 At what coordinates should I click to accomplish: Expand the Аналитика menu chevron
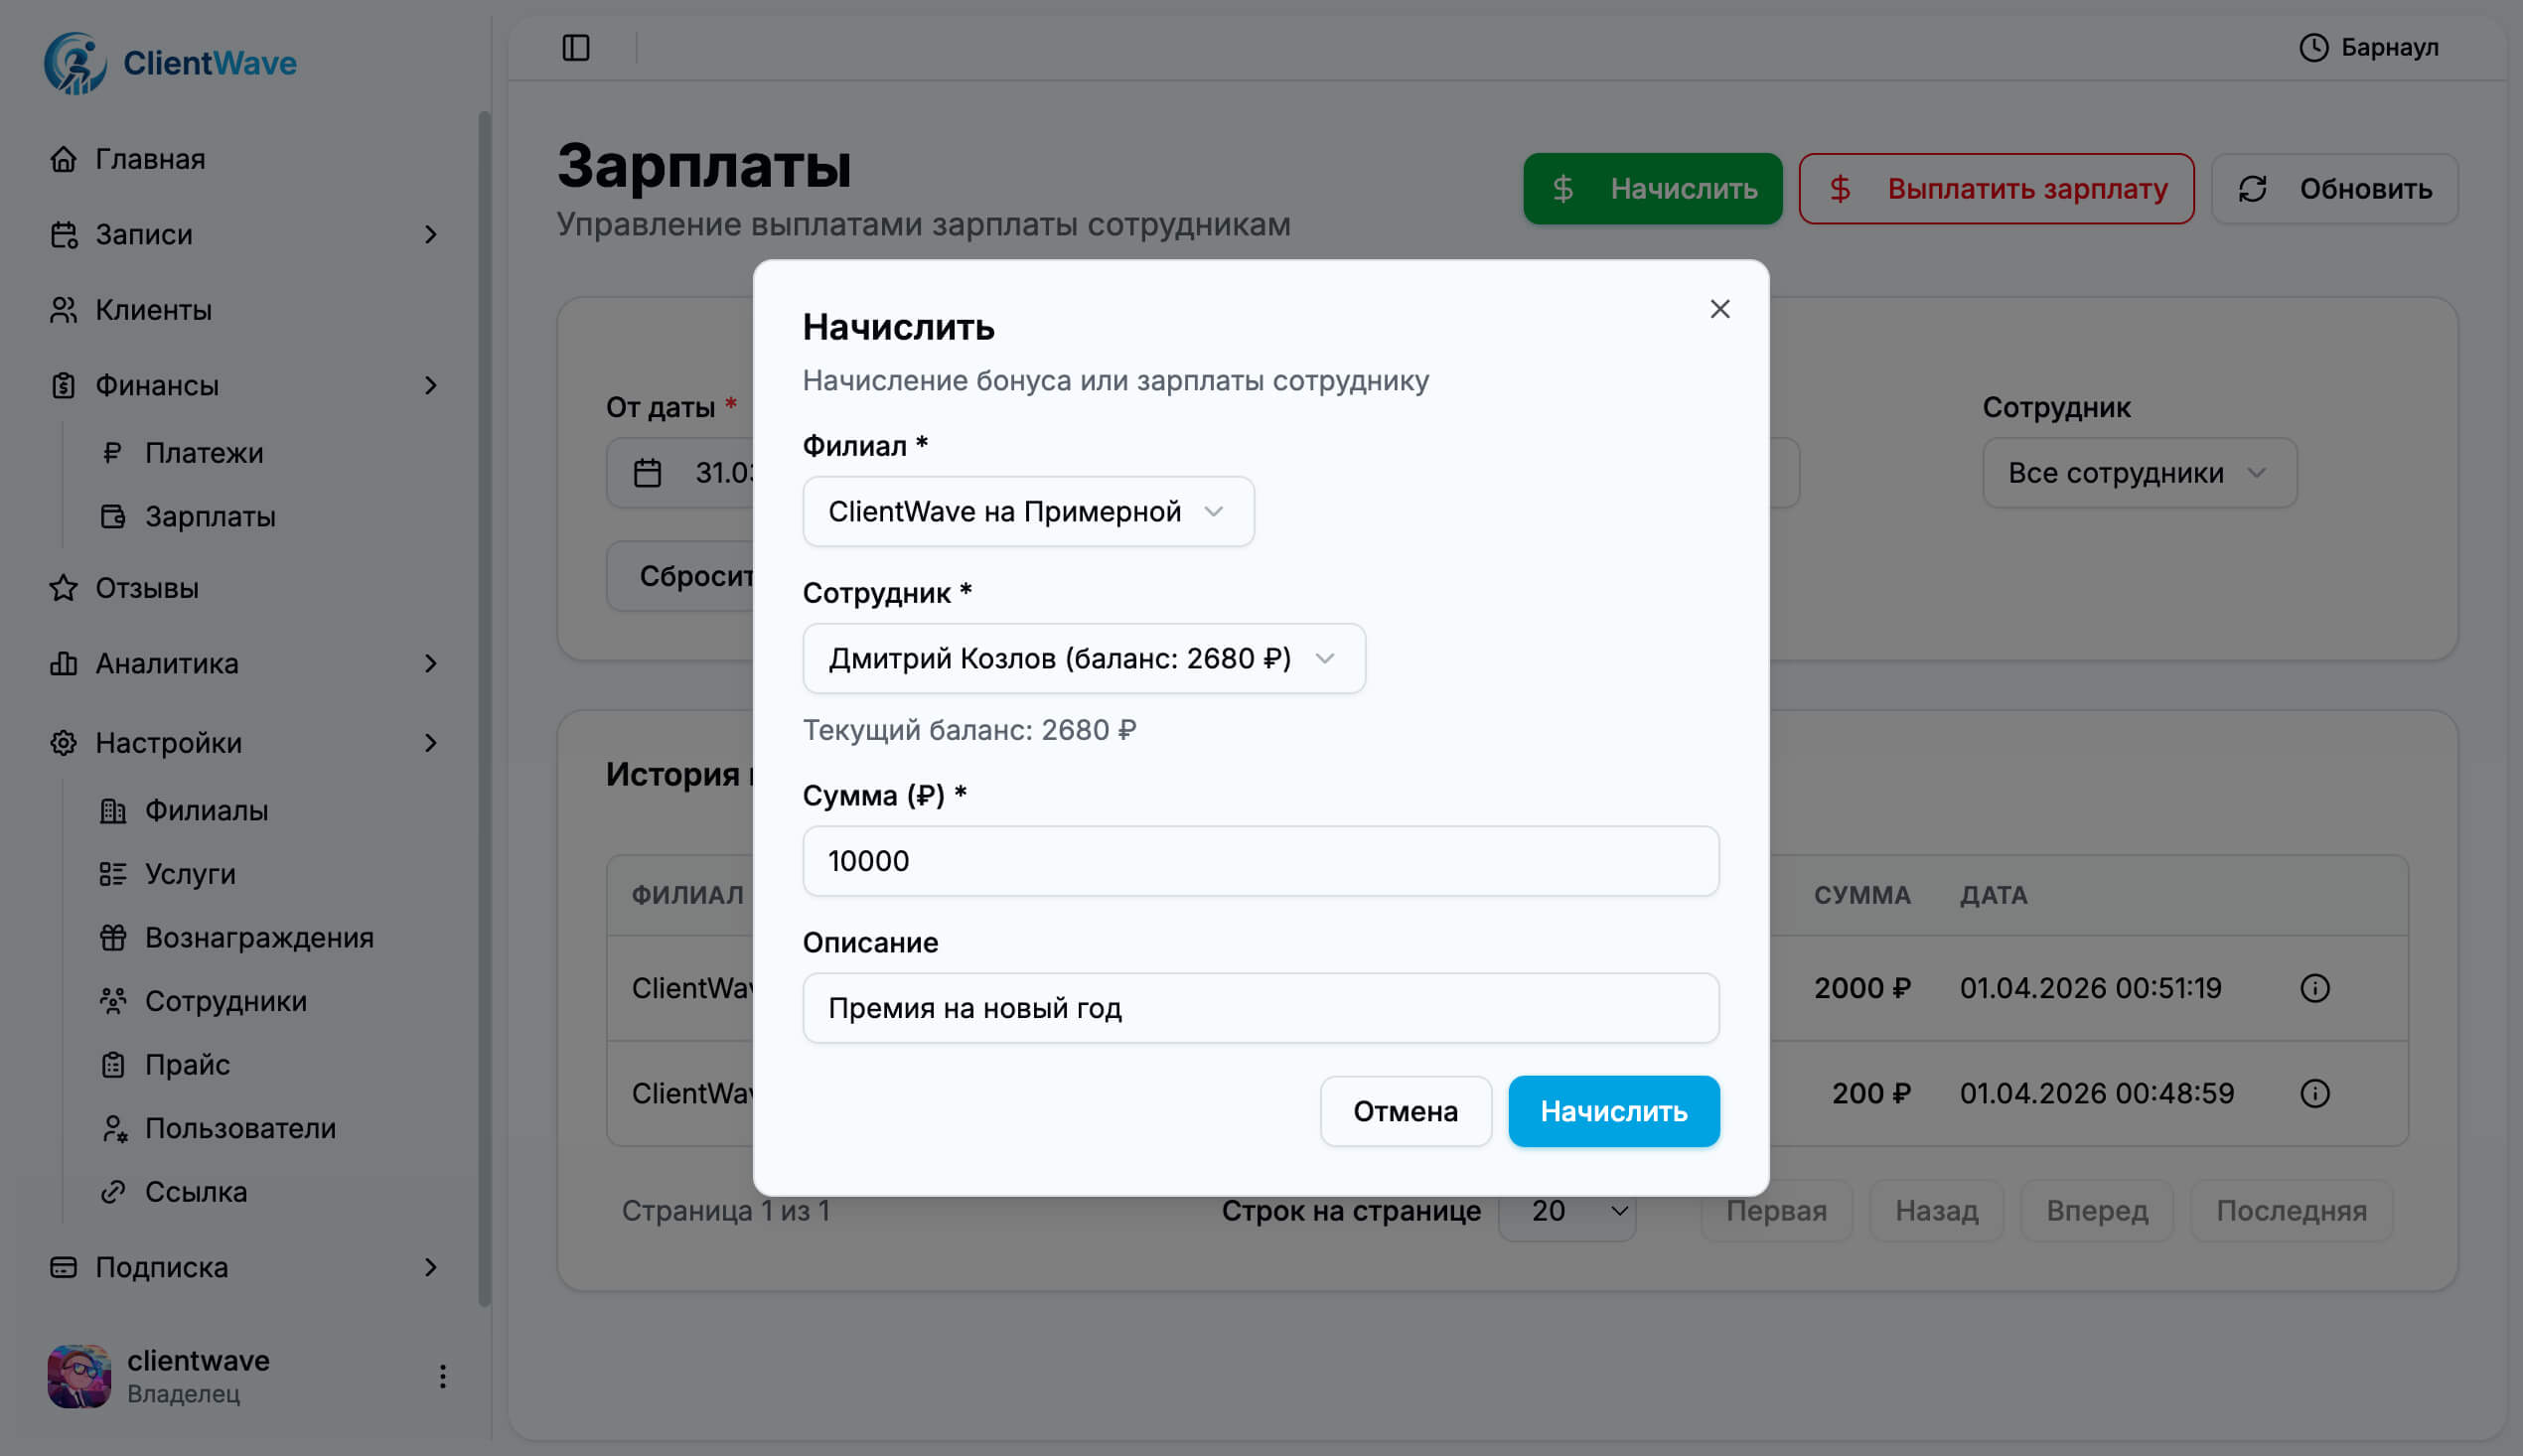431,663
